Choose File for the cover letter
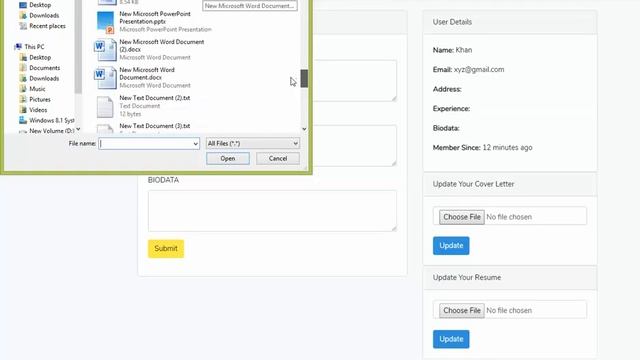Image resolution: width=640 pixels, height=360 pixels. 462,217
